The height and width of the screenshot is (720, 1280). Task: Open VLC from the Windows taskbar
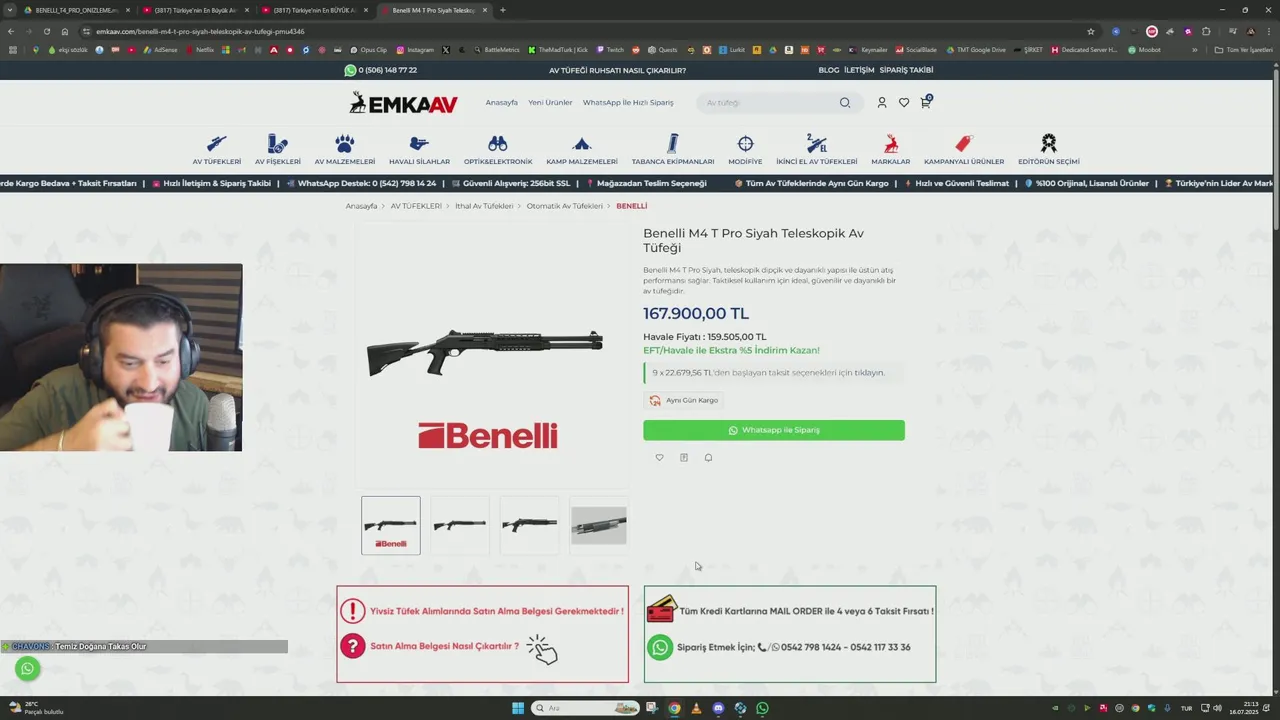tap(696, 708)
